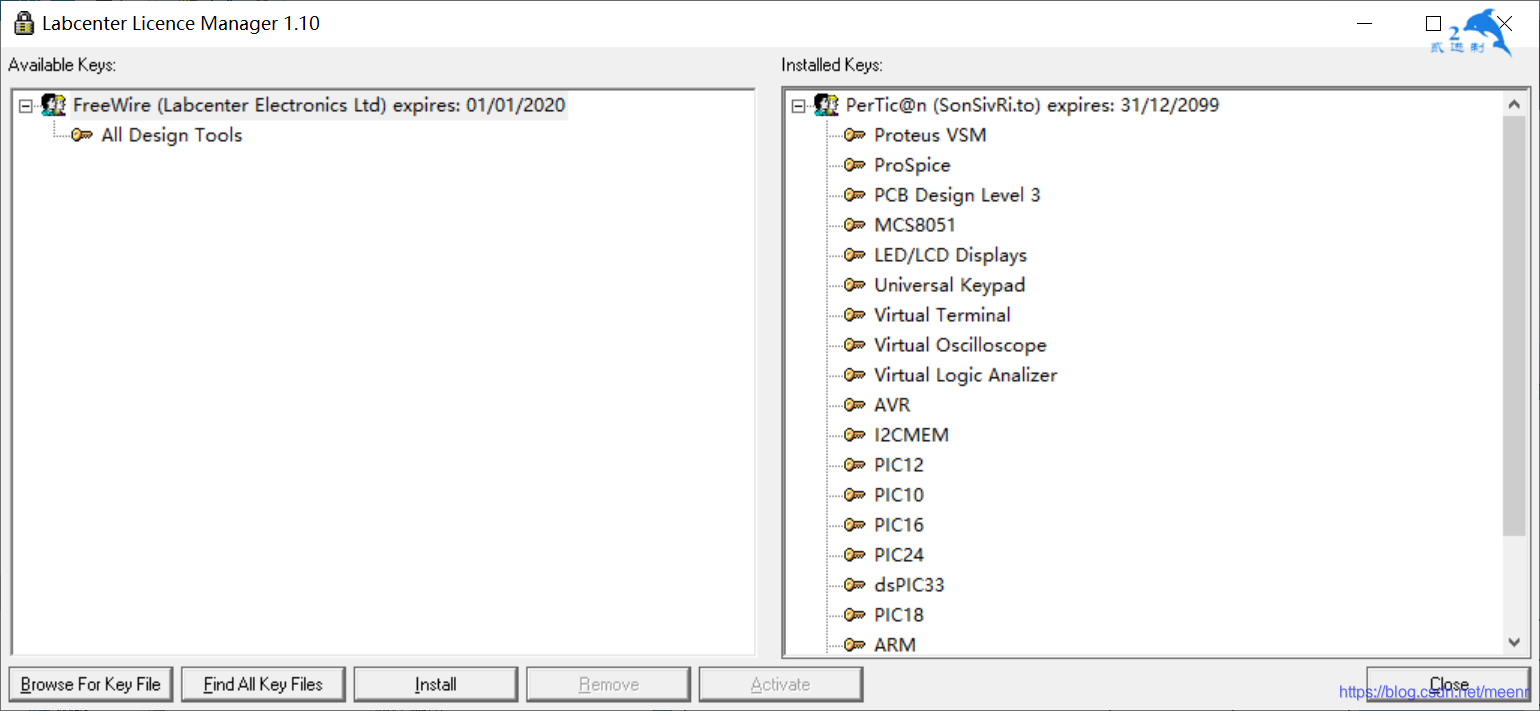Click the PerTic@n licence user icon
The height and width of the screenshot is (711, 1540).
click(826, 105)
